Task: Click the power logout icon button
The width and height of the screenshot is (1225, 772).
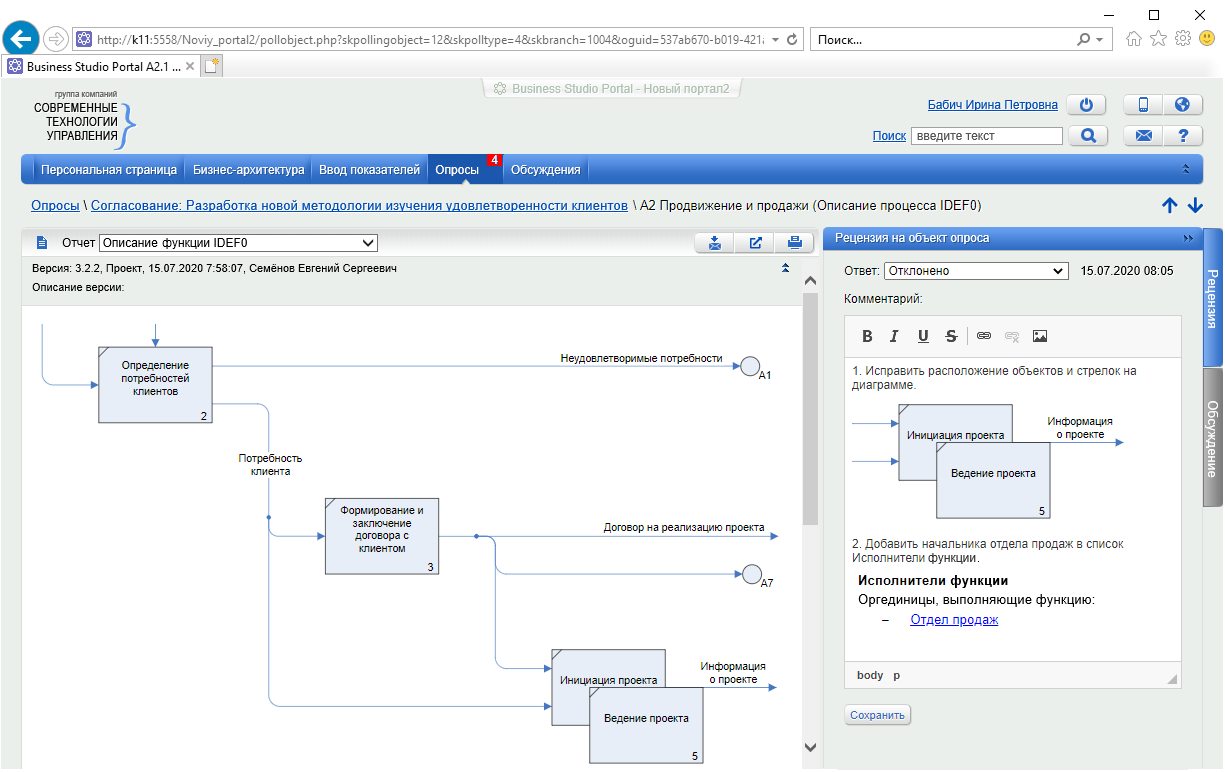Action: (x=1087, y=105)
